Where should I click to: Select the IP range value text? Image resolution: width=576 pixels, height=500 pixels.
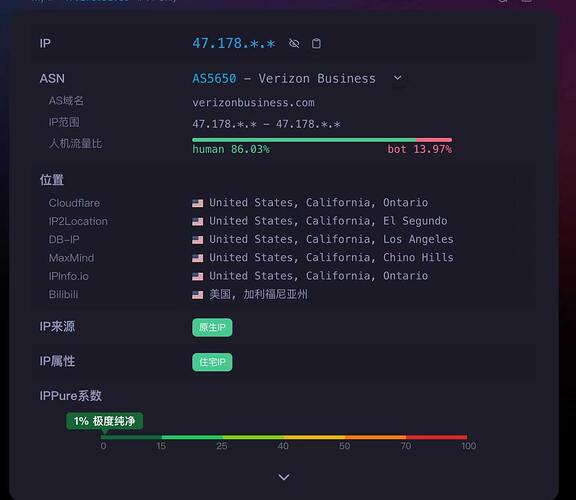[266, 124]
